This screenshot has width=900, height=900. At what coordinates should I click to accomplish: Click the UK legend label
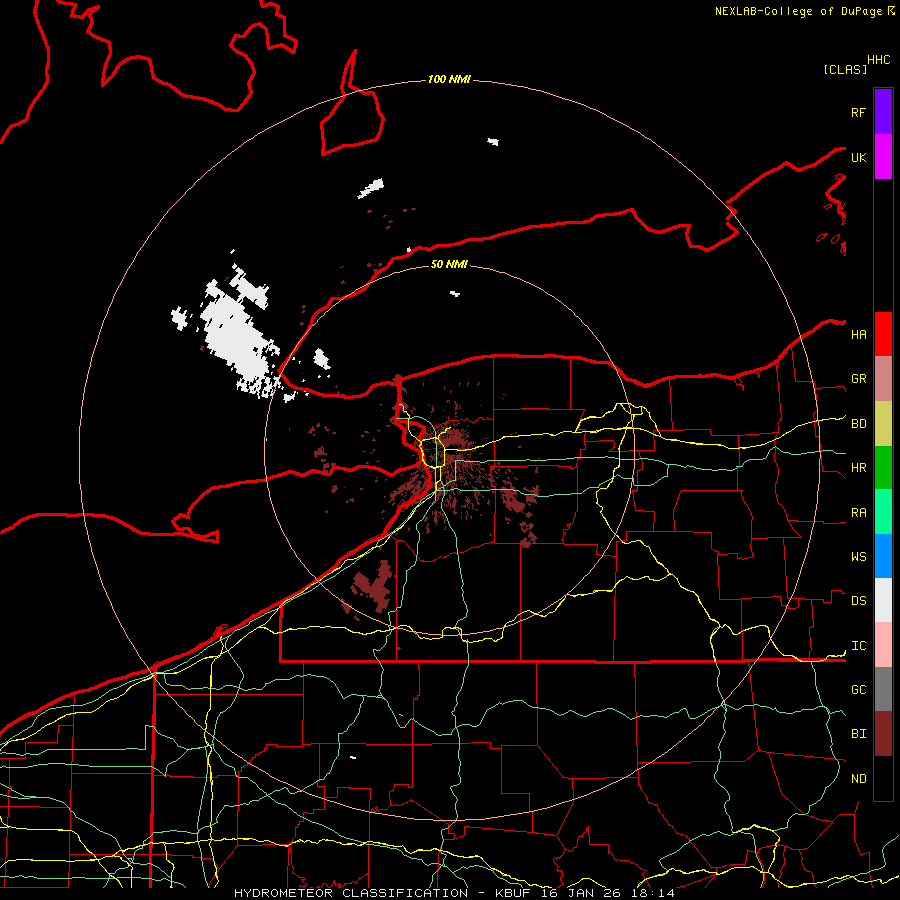tap(858, 157)
